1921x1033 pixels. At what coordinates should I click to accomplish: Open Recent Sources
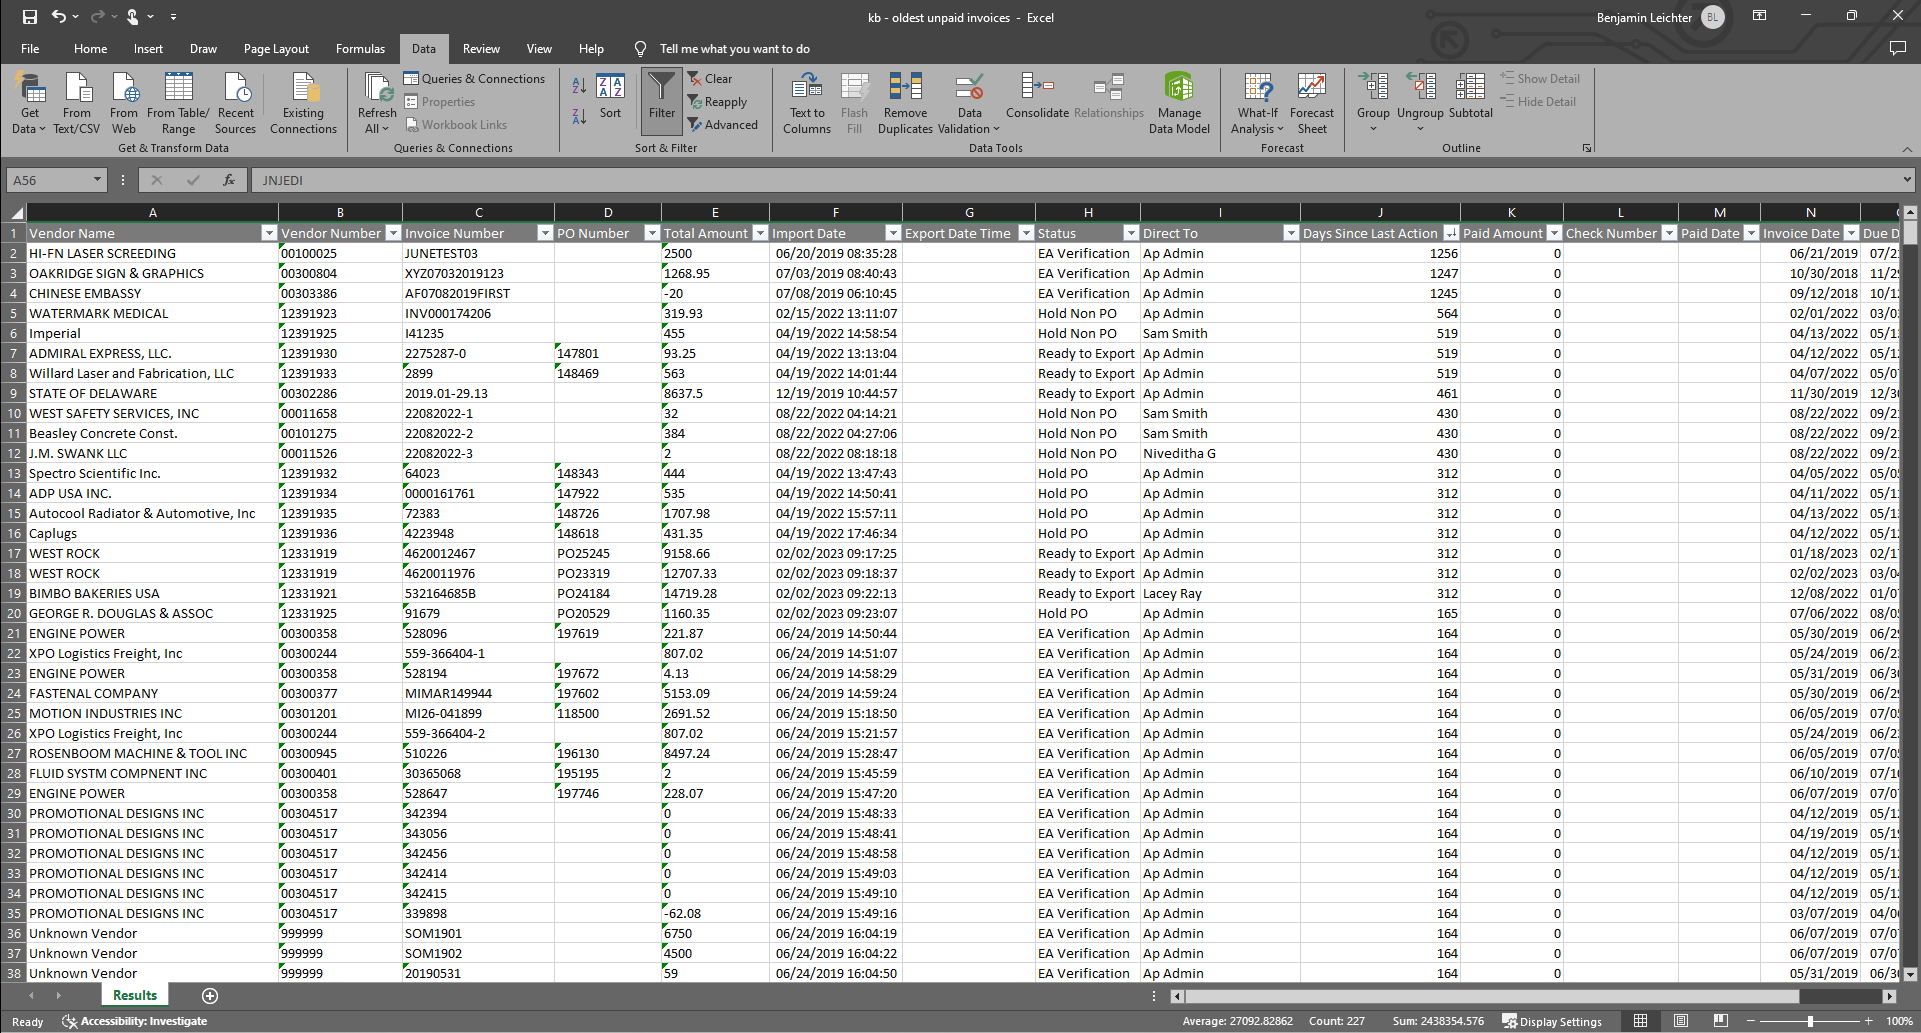236,104
